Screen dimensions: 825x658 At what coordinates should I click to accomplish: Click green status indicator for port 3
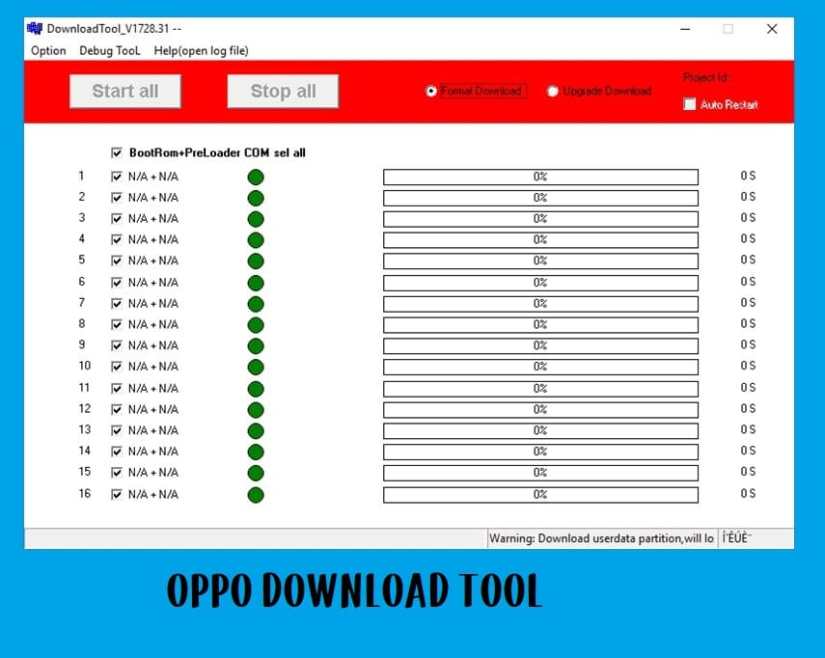pos(256,219)
